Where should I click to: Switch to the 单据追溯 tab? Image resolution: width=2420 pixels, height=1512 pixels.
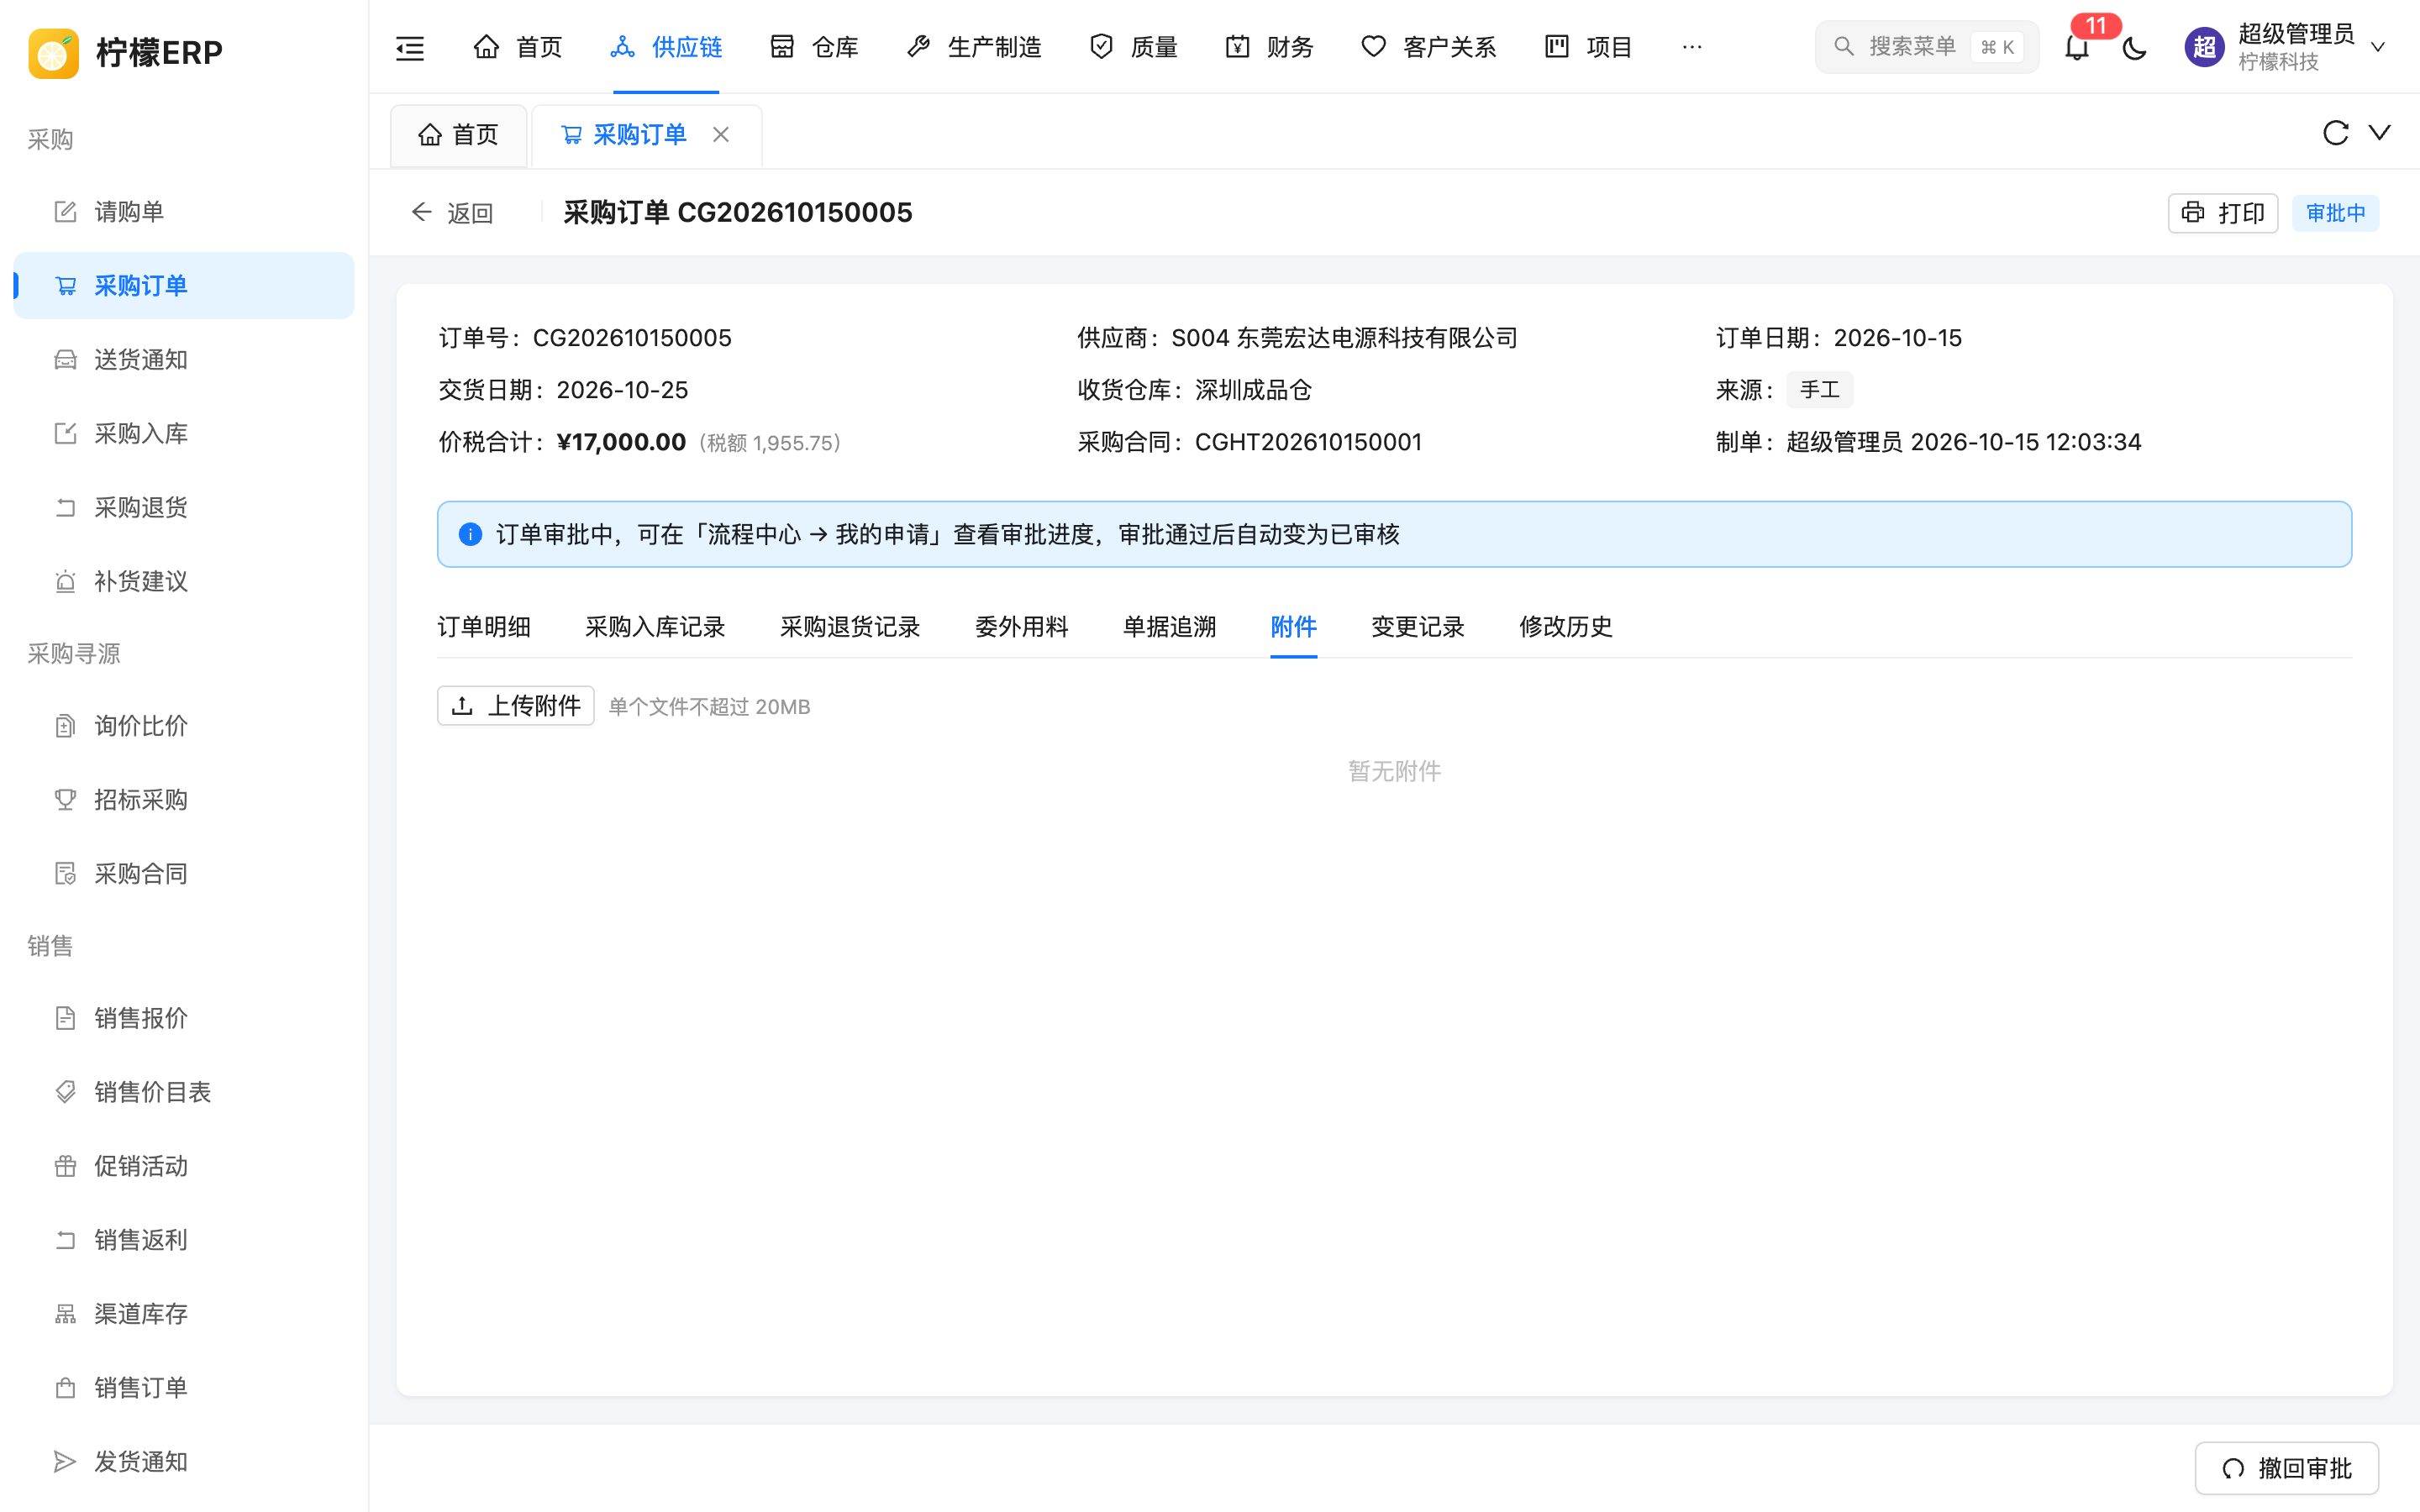tap(1169, 627)
